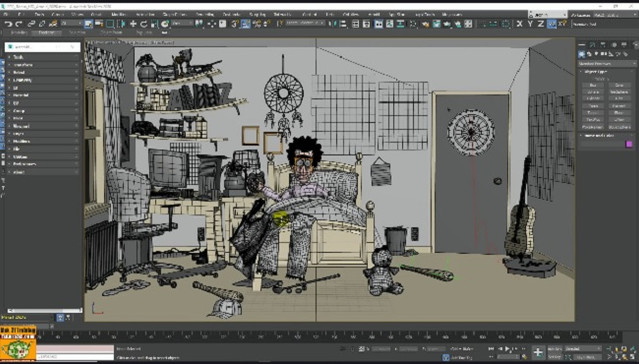Image resolution: width=639 pixels, height=364 pixels.
Task: Select the Lights create category
Action: point(596,54)
